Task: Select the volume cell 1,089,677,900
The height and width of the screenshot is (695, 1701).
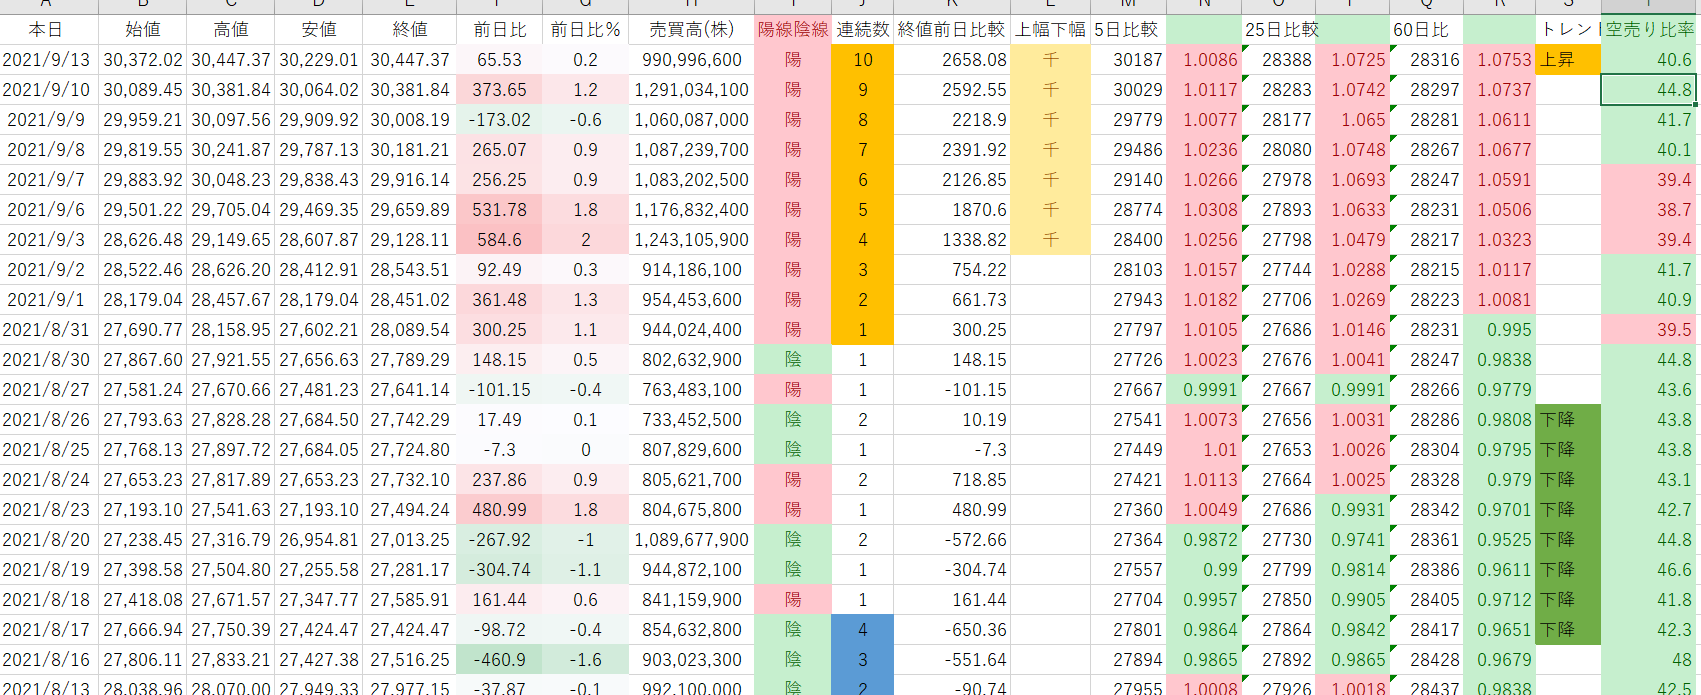Action: pyautogui.click(x=691, y=540)
